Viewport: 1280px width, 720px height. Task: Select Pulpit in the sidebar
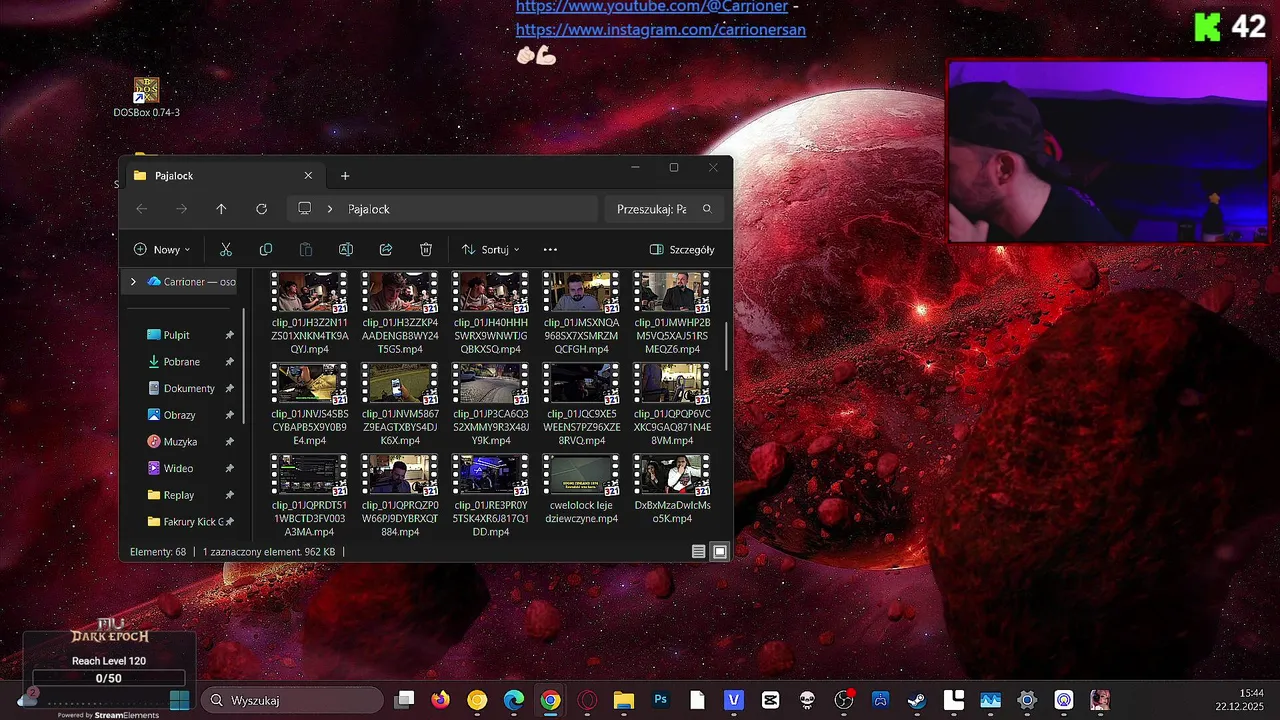click(x=176, y=335)
